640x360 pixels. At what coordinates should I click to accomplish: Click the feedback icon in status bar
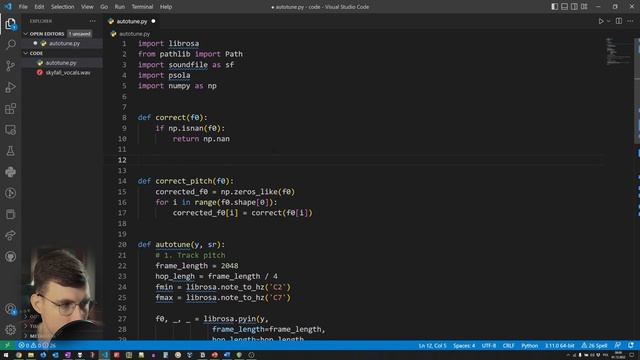618,345
